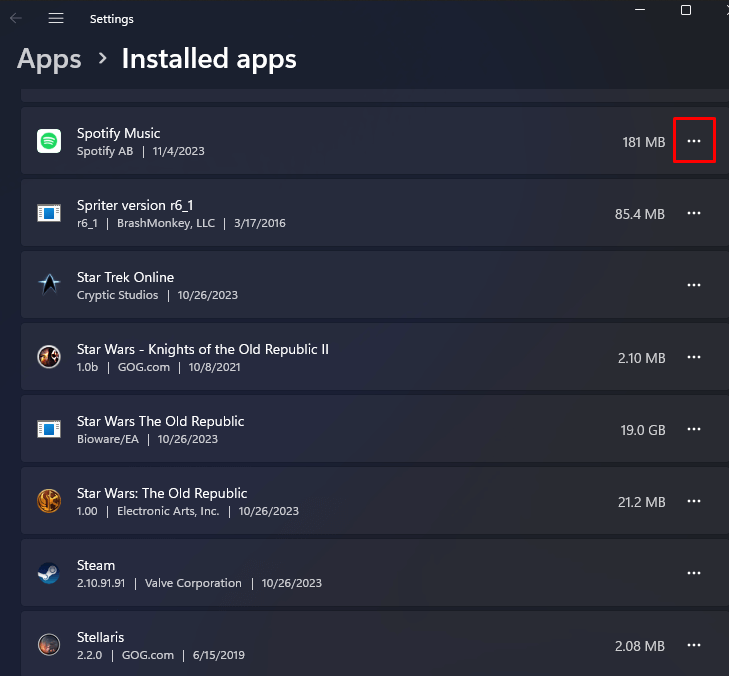Click the Bioware/EA Star Wars app icon
The height and width of the screenshot is (676, 729).
(49, 429)
